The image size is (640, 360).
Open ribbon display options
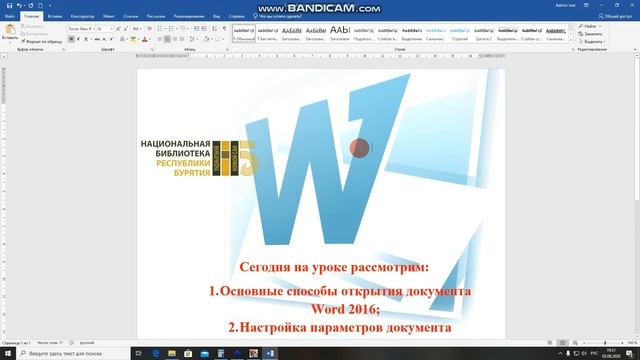click(586, 5)
